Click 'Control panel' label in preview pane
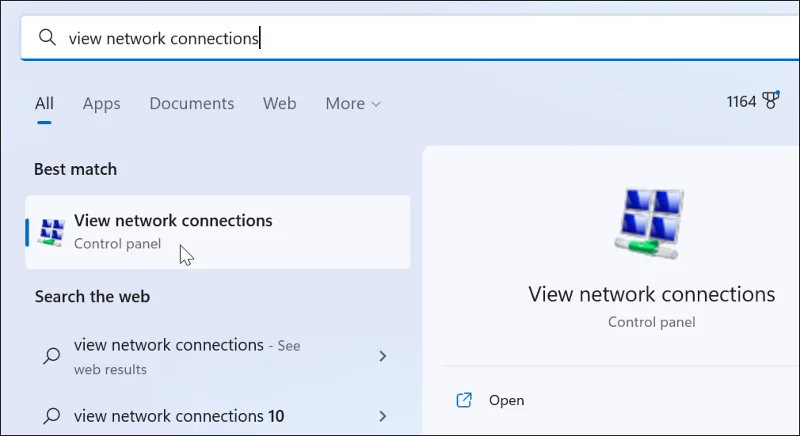This screenshot has height=436, width=800. coord(652,322)
